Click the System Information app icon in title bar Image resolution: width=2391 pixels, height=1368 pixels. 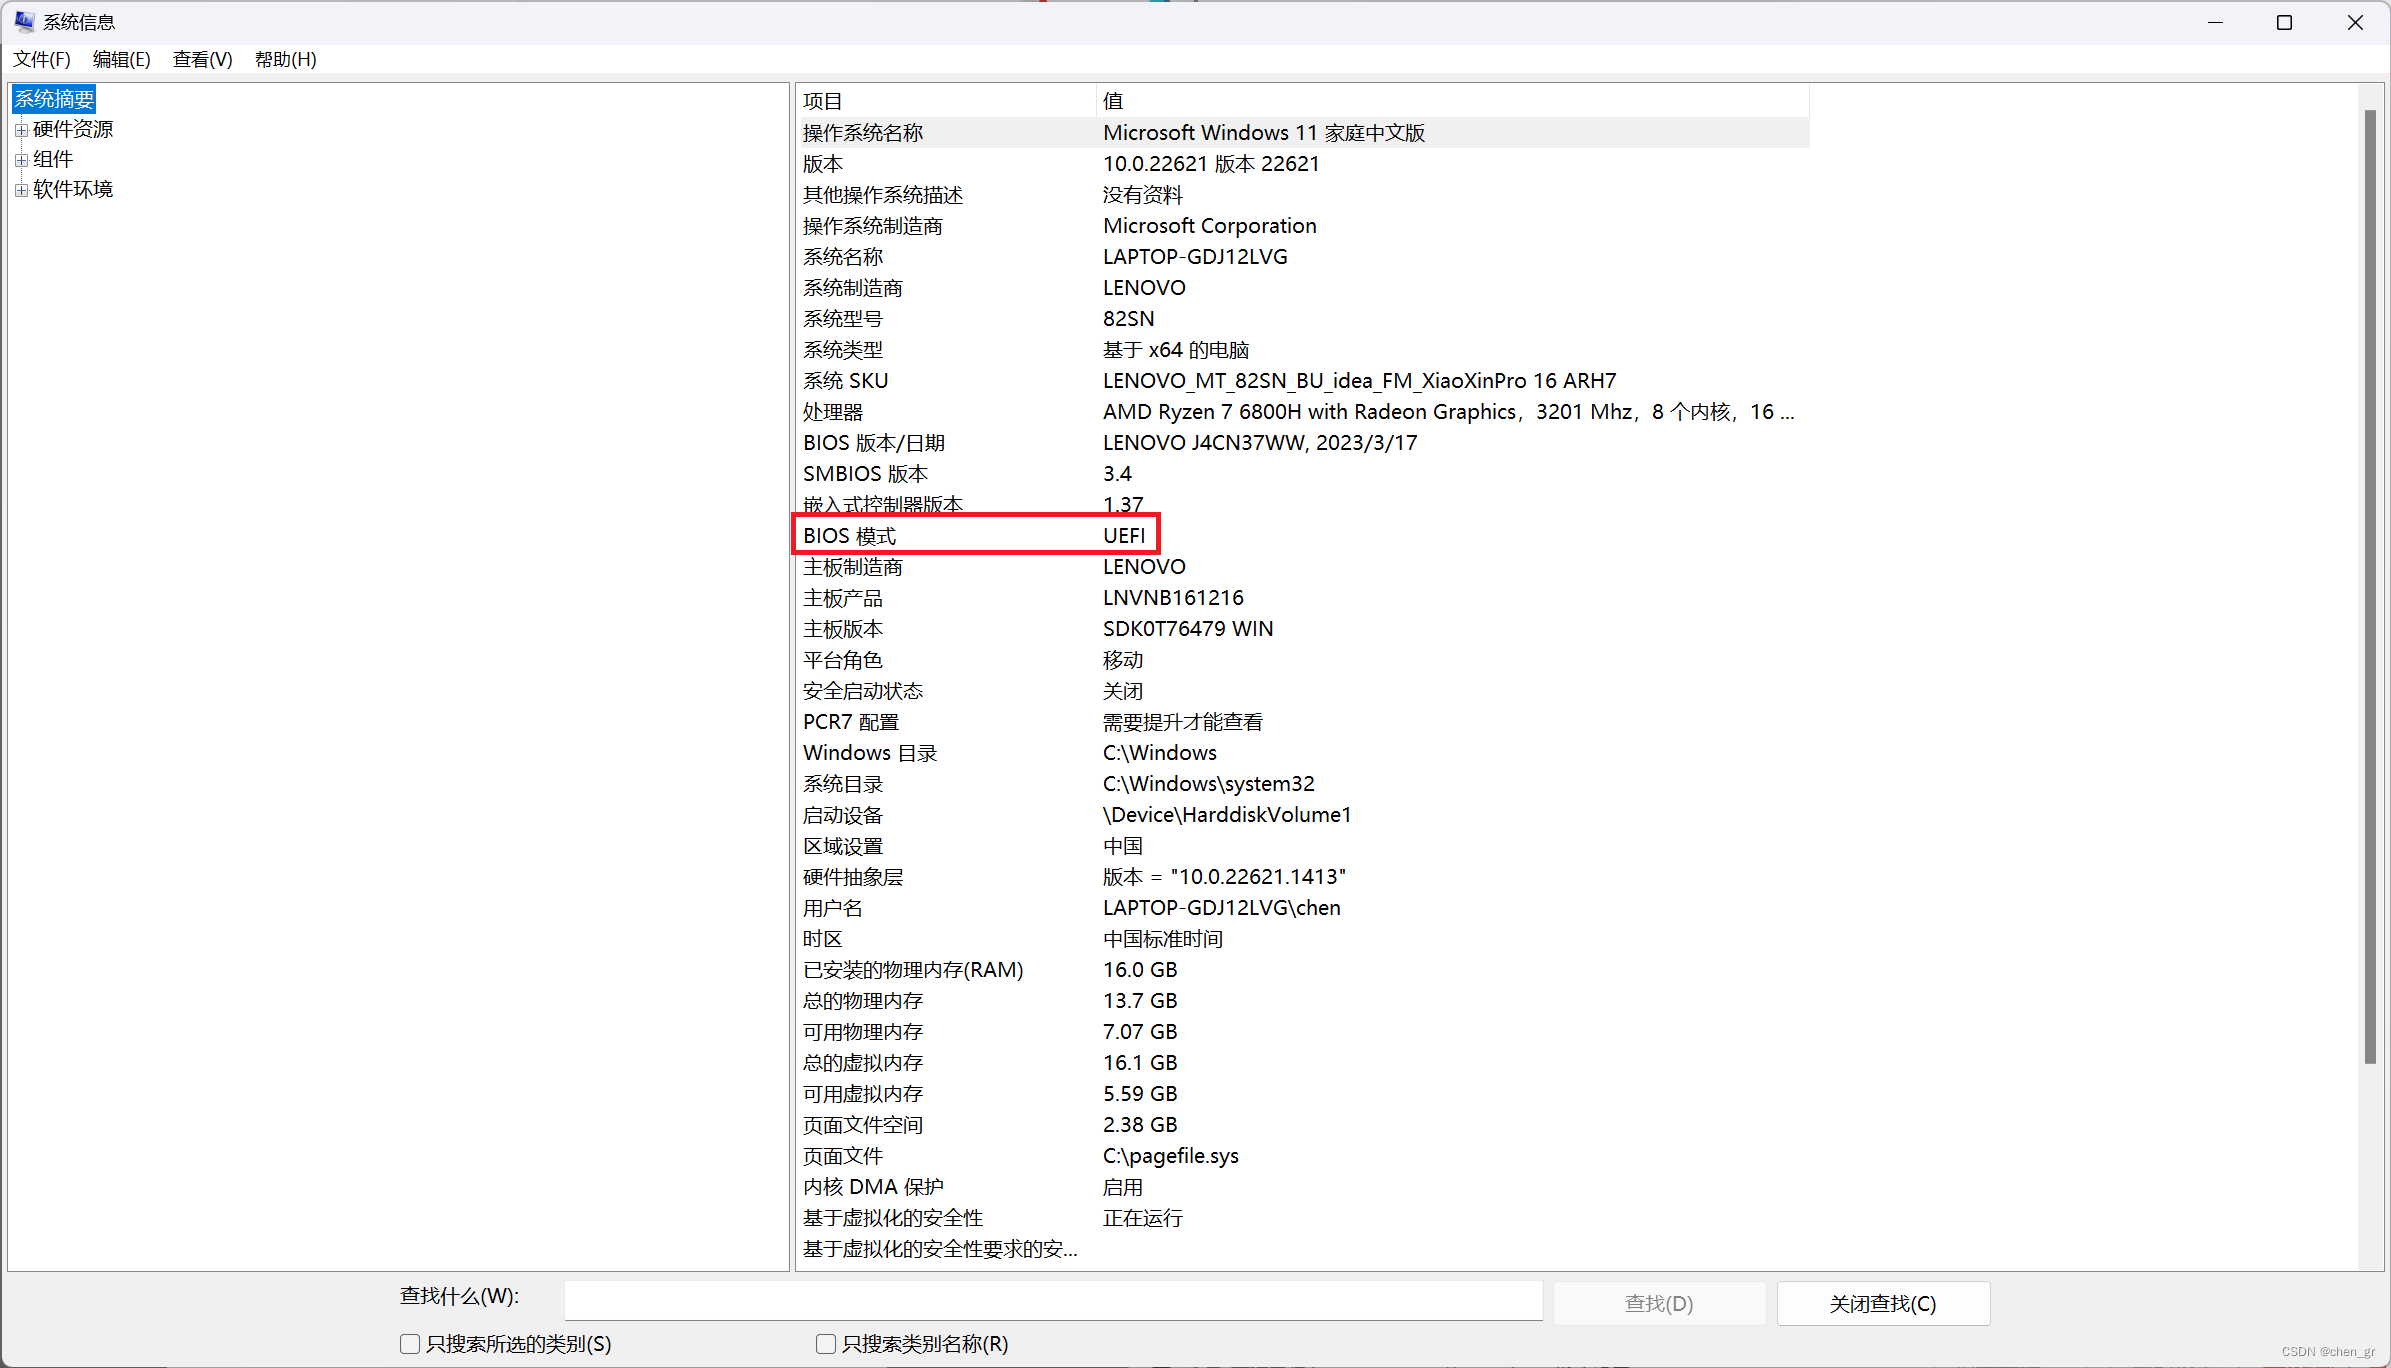[24, 21]
